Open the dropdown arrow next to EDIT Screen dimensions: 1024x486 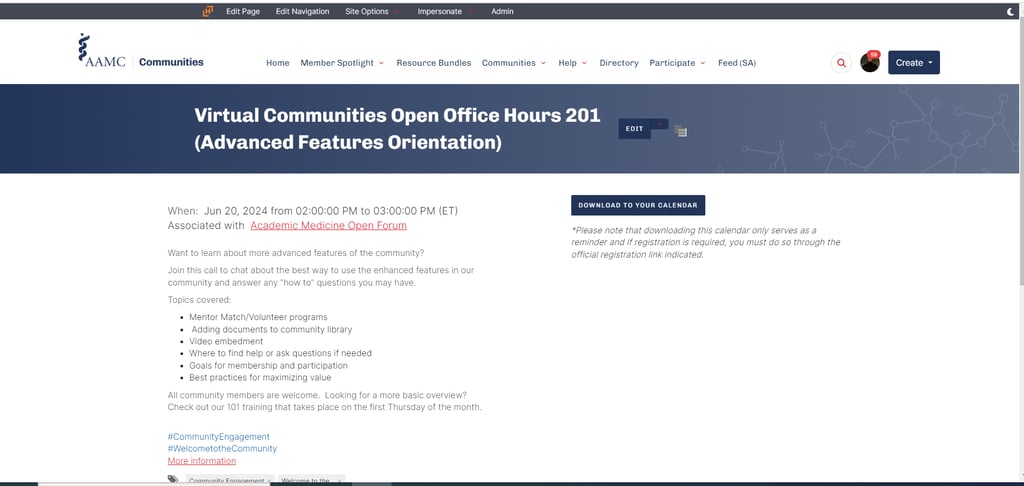[x=660, y=123]
